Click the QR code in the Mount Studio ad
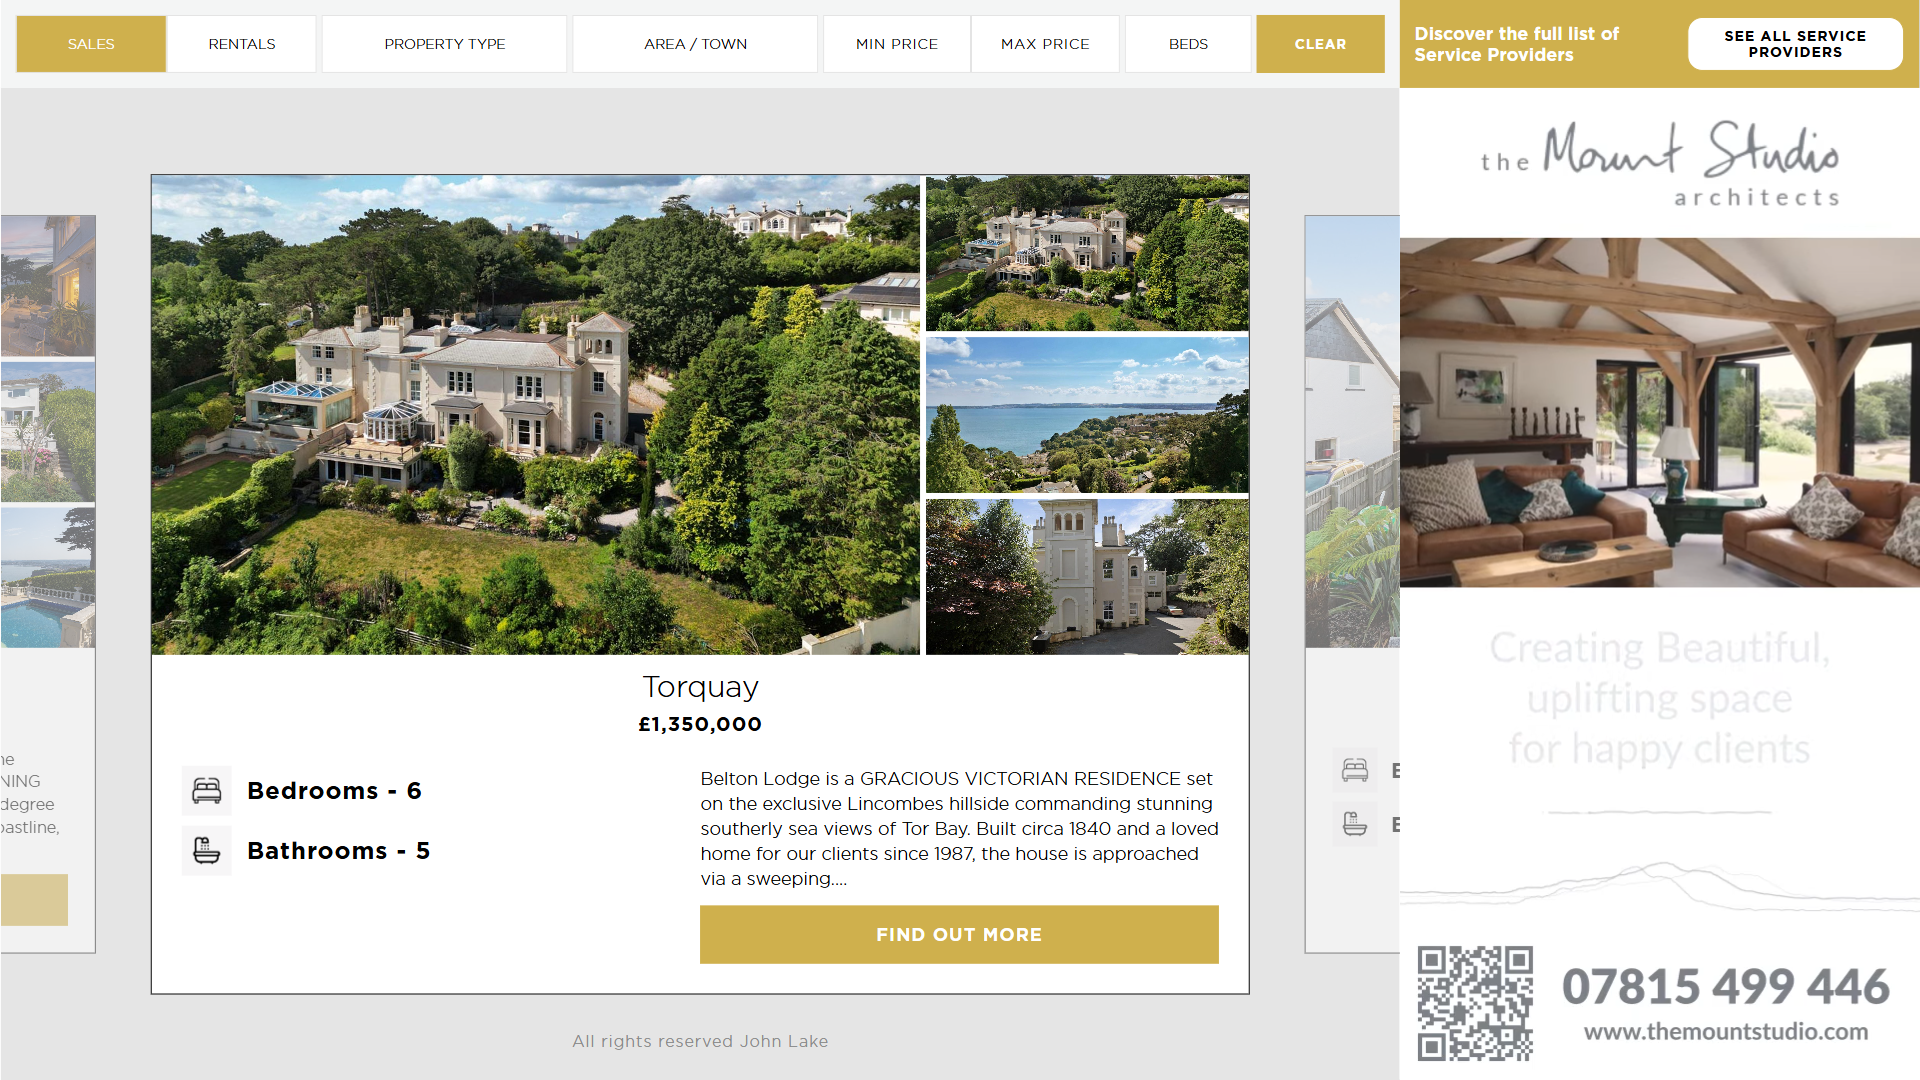The height and width of the screenshot is (1080, 1920). tap(1475, 1003)
